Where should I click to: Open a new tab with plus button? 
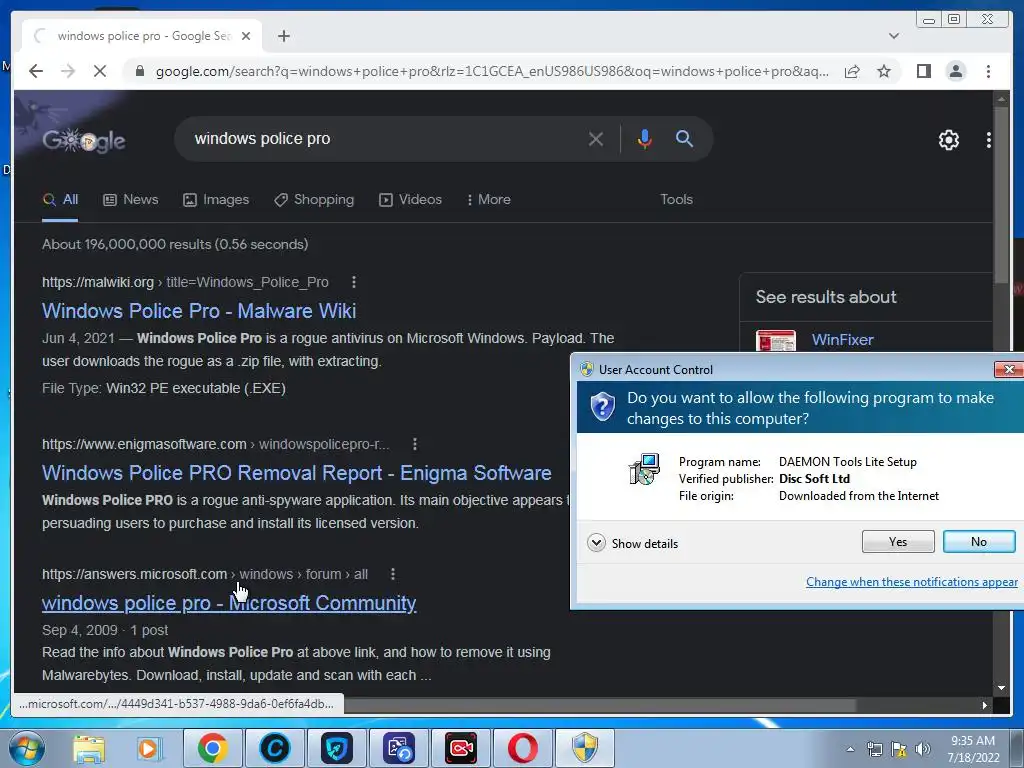tap(283, 36)
